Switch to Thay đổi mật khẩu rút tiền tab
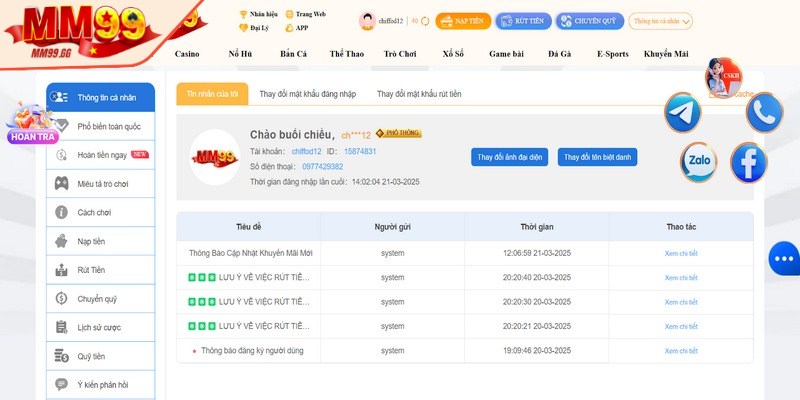Screen dimensions: 800x400 coord(419,94)
